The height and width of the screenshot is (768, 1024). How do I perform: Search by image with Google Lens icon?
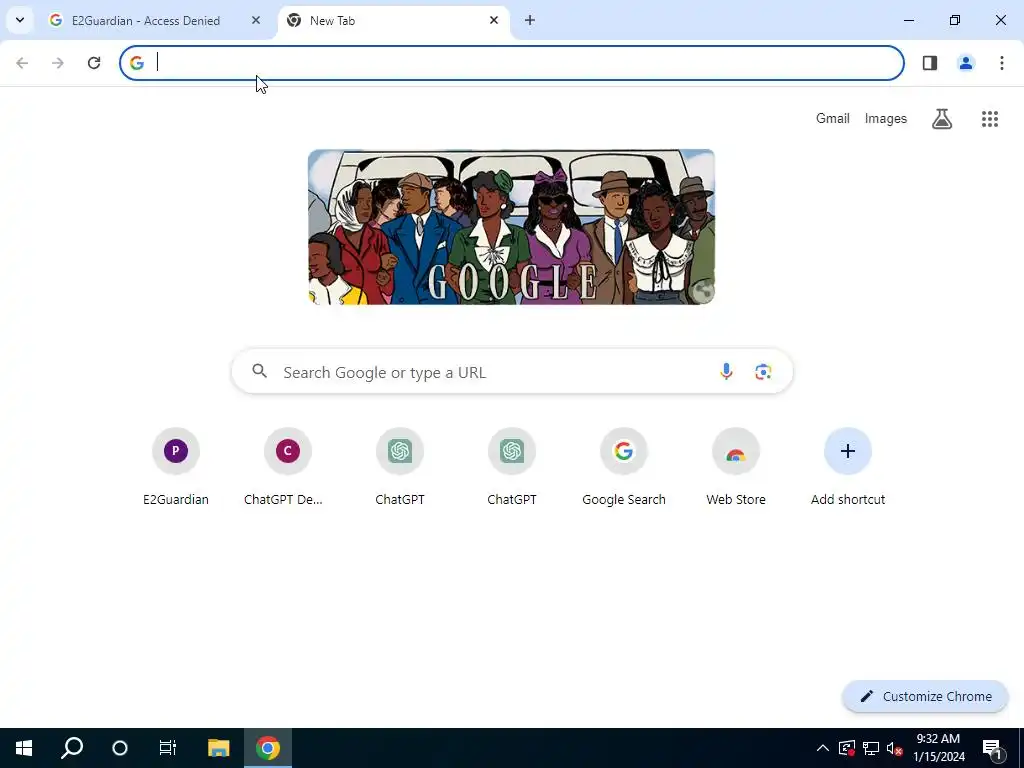[763, 372]
